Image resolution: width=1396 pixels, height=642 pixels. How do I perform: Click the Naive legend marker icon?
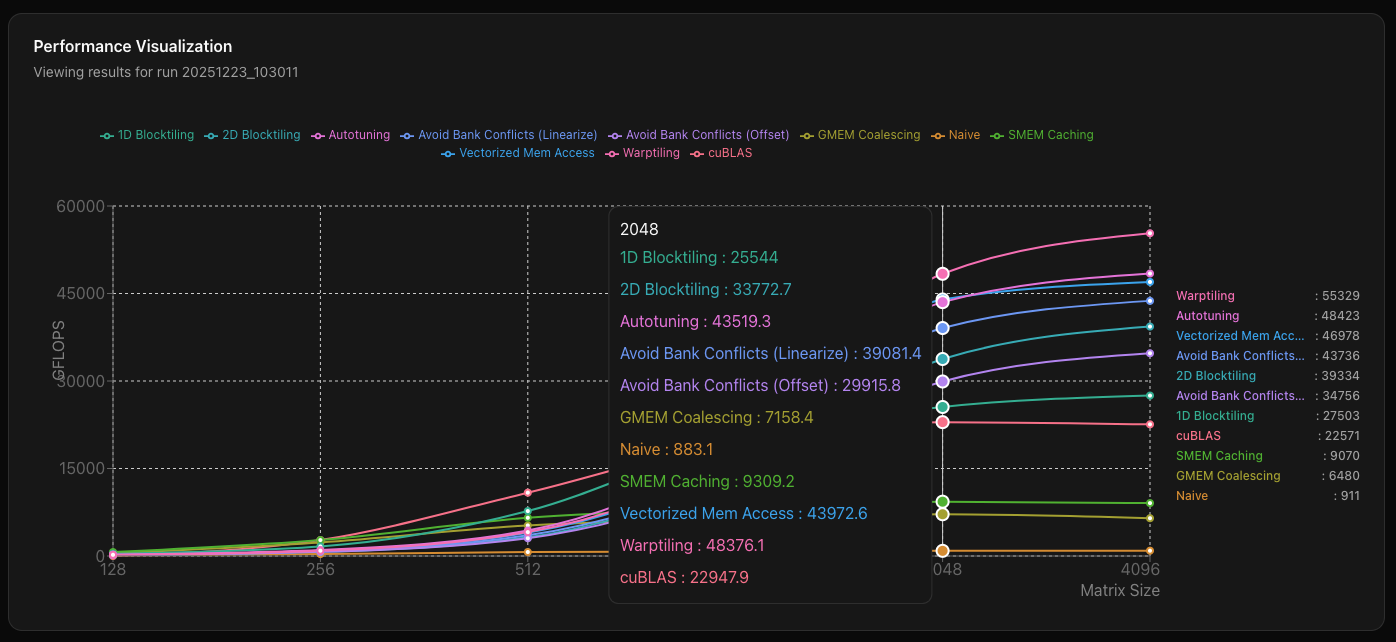click(x=938, y=135)
